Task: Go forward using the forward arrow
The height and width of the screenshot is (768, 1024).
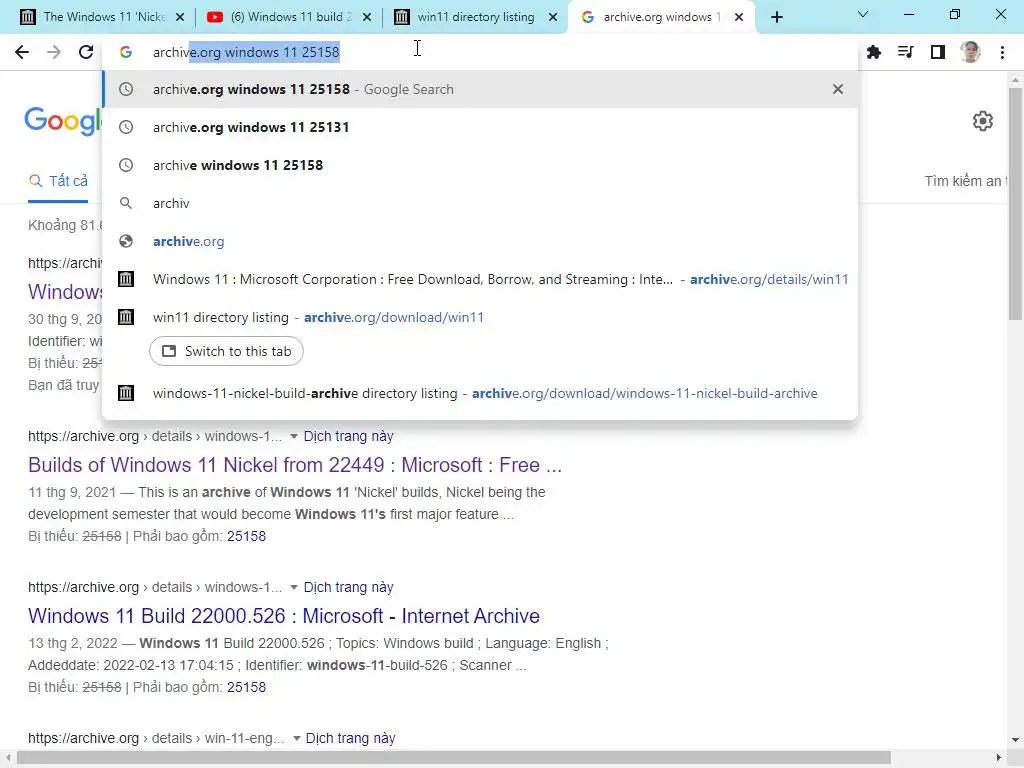Action: click(x=54, y=52)
